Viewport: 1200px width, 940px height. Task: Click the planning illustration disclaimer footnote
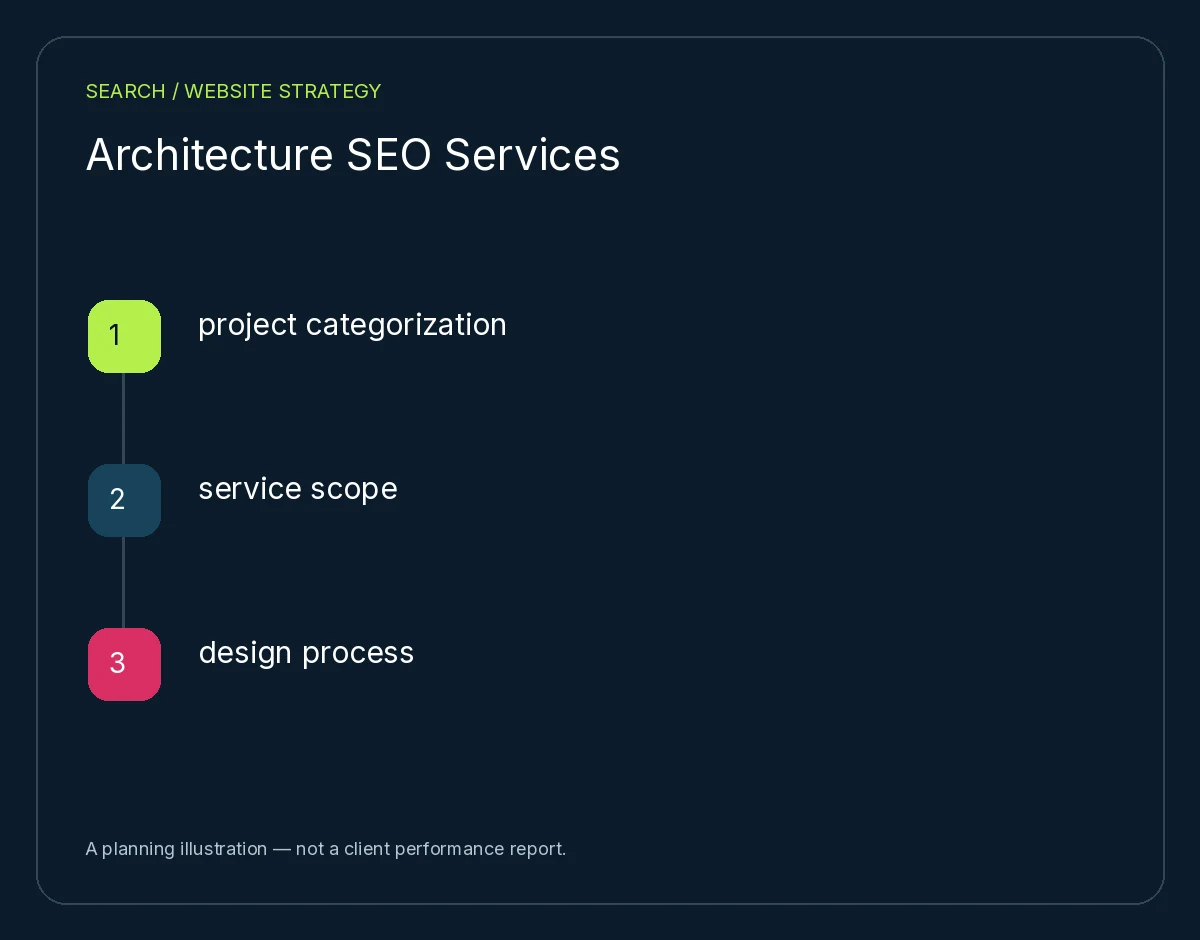pos(326,849)
